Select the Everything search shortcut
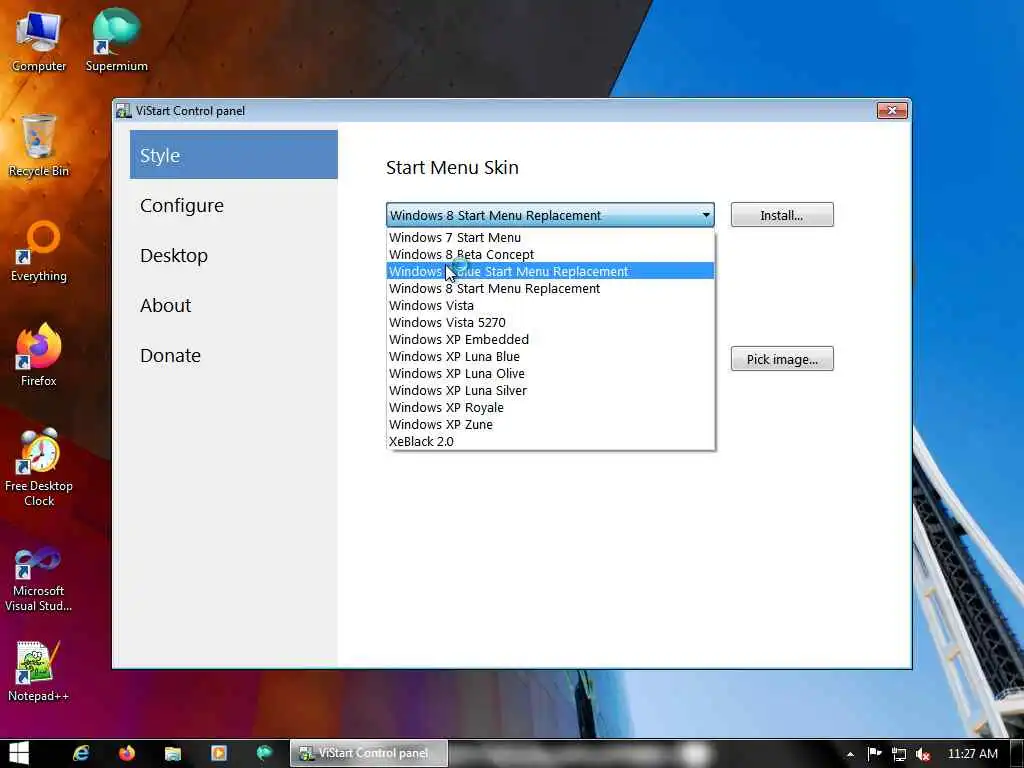The width and height of the screenshot is (1024, 768). coord(39,251)
